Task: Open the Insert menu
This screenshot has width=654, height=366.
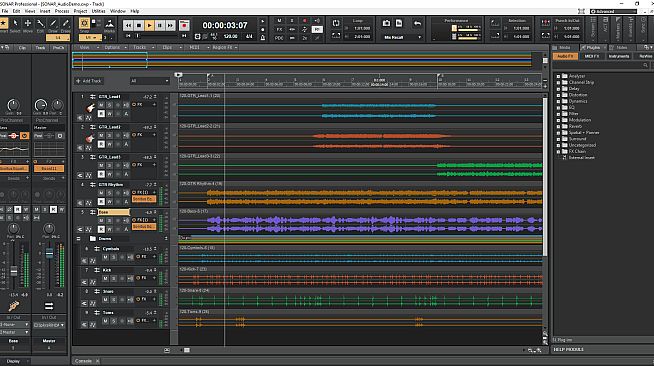Action: click(45, 11)
